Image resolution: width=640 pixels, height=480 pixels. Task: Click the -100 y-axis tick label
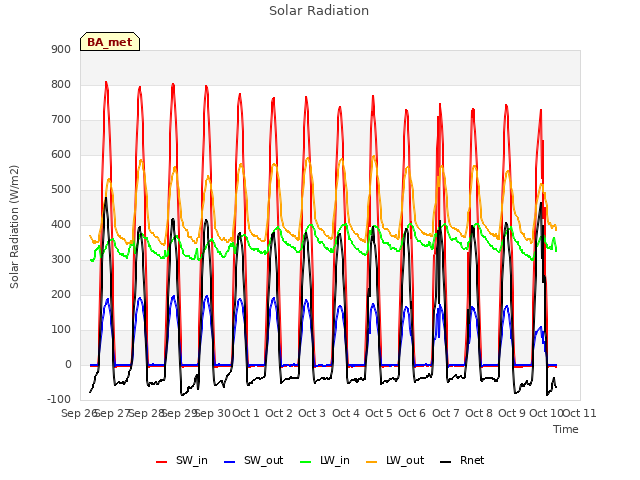tap(59, 400)
